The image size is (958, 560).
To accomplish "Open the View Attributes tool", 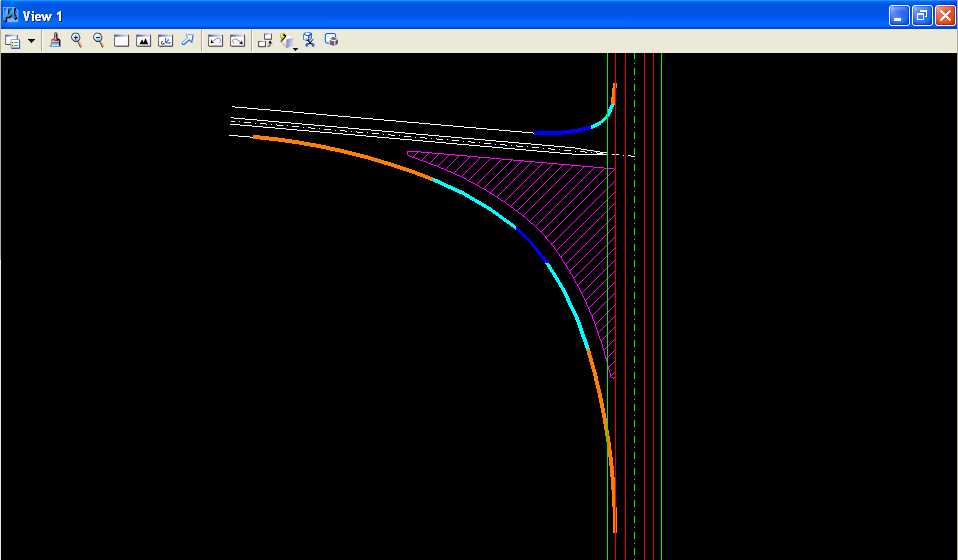I will coord(13,41).
